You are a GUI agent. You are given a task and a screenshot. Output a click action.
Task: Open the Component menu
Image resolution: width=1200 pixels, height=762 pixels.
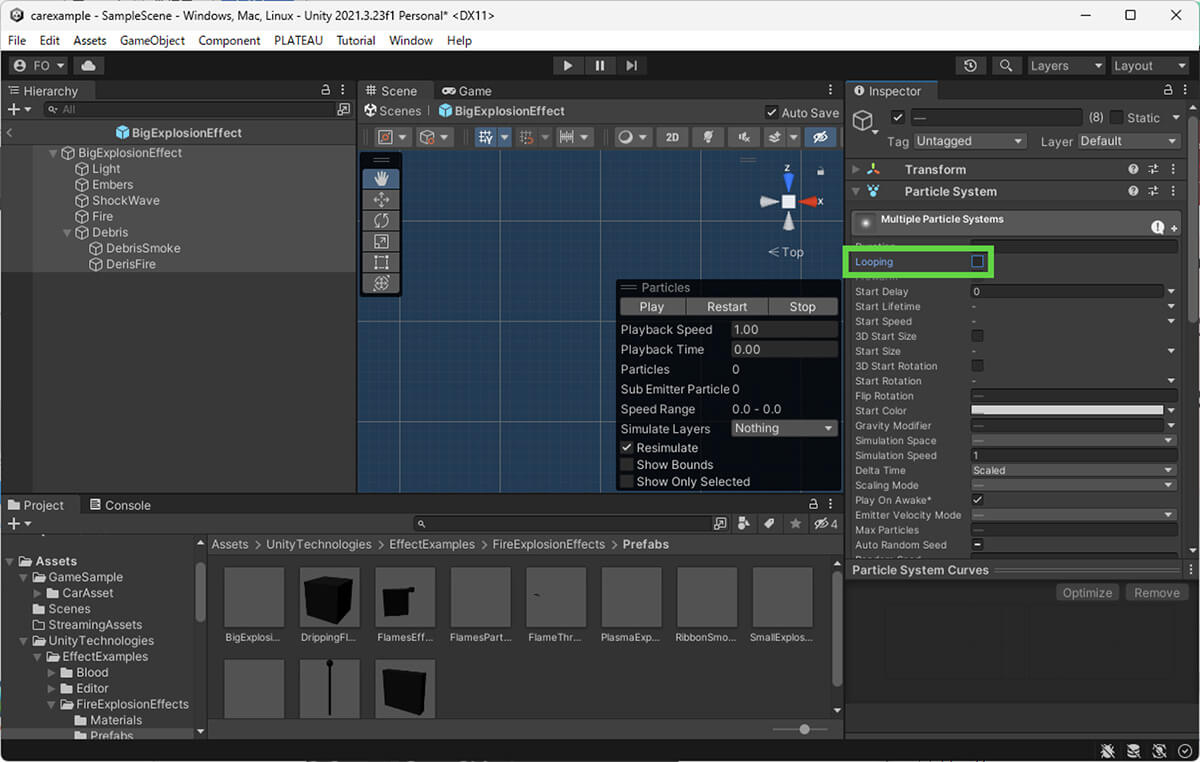coord(229,41)
